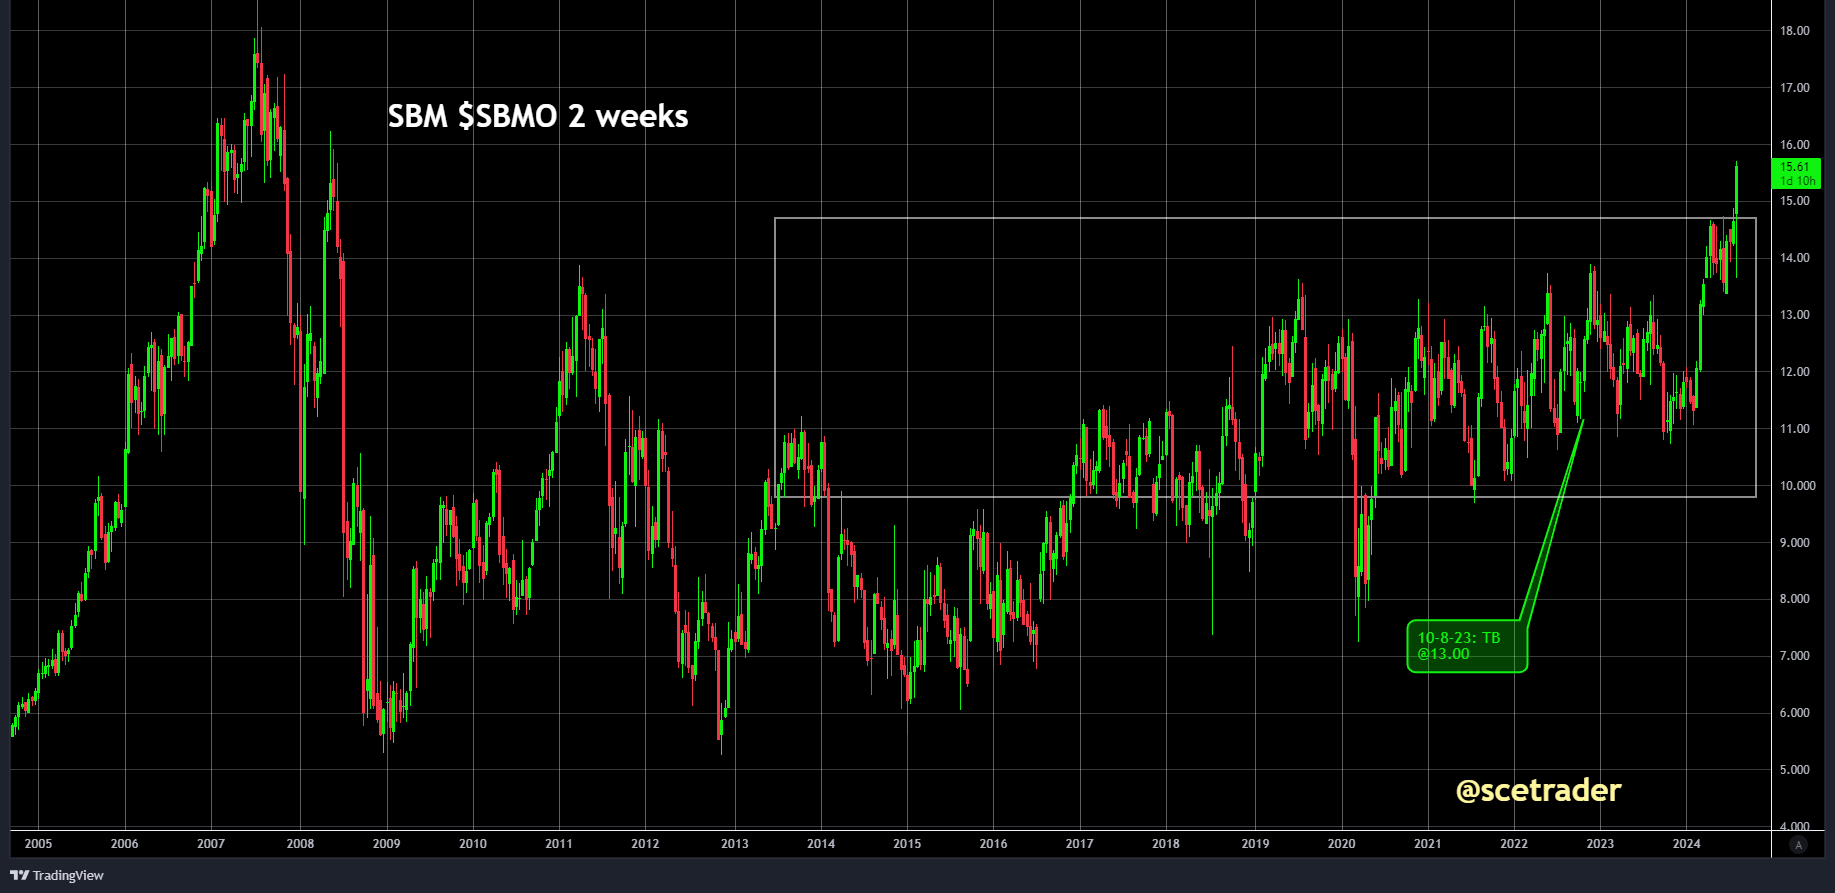Image resolution: width=1835 pixels, height=893 pixels.
Task: Click the 2010 label on time axis
Action: click(x=473, y=844)
